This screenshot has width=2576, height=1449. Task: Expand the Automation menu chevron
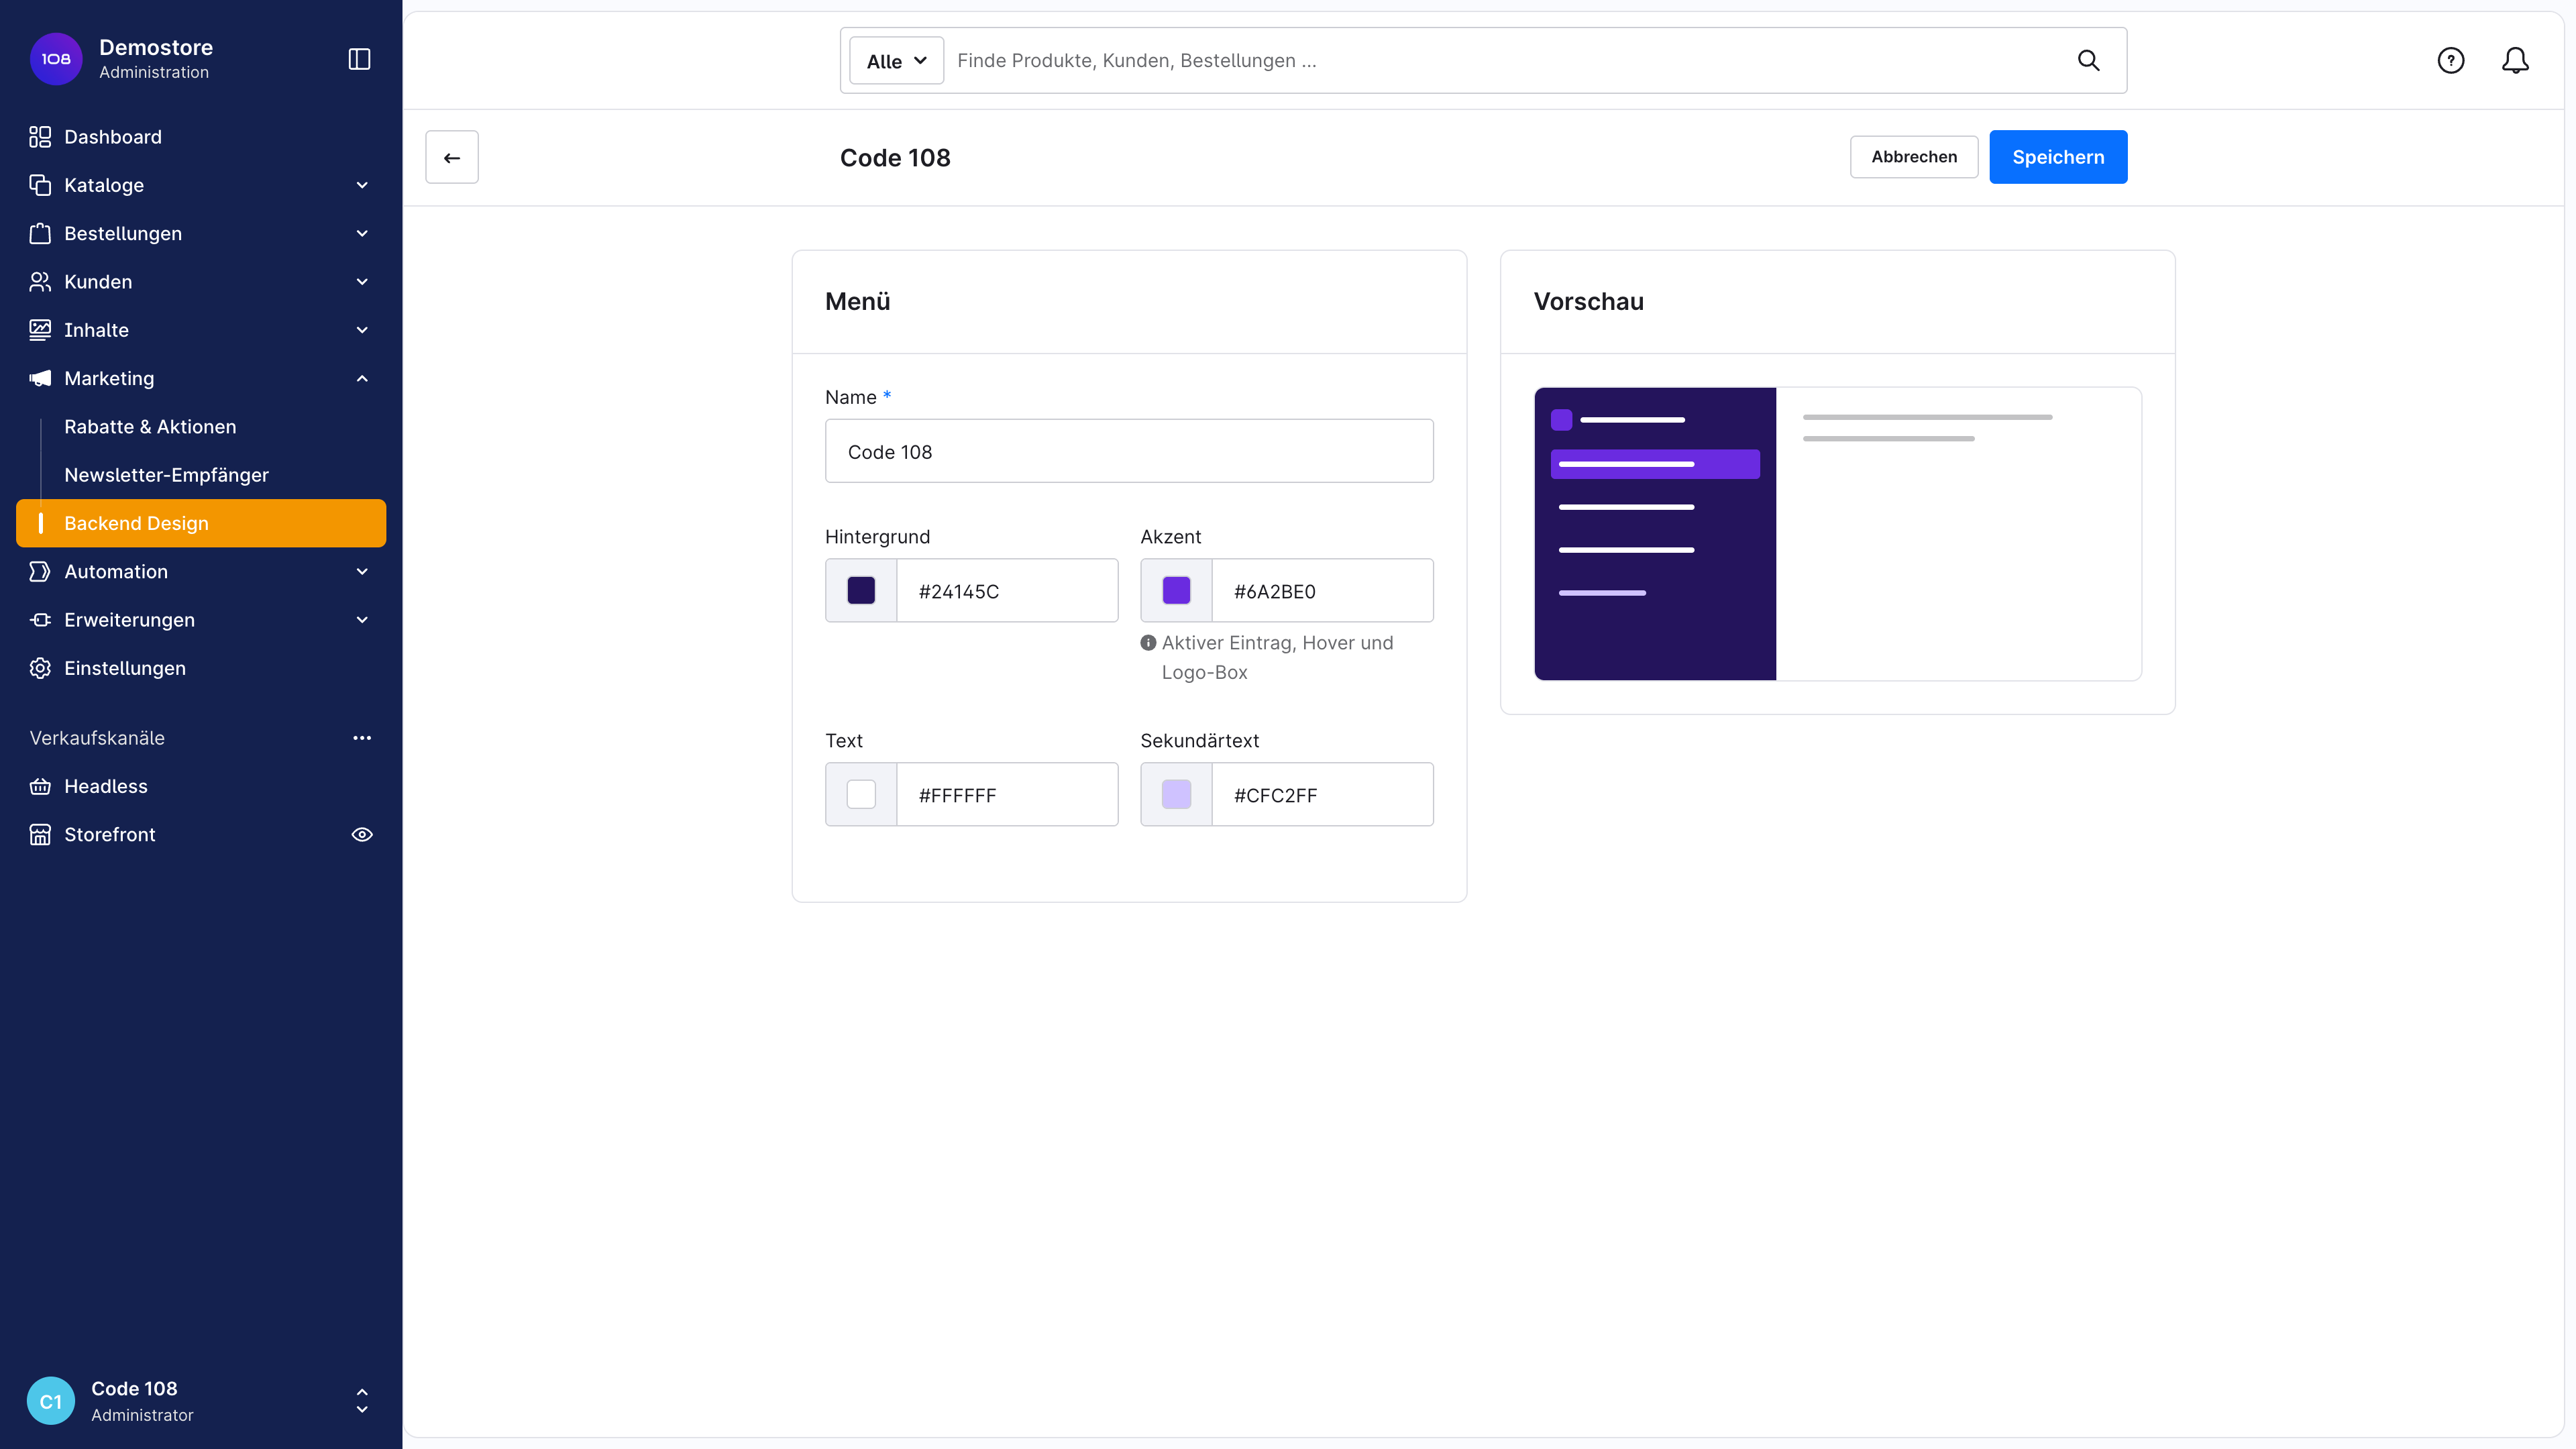coord(362,571)
